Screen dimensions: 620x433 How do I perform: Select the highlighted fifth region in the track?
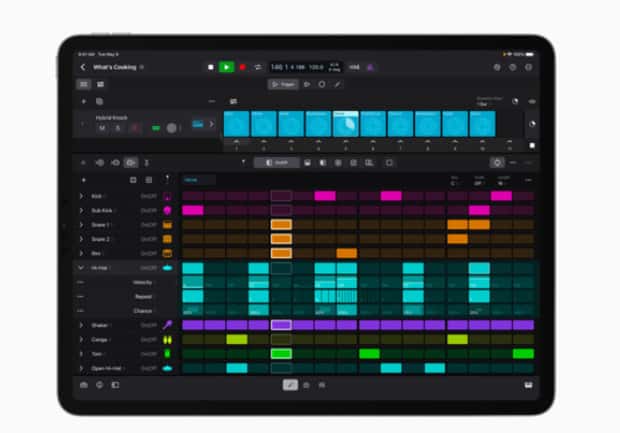point(346,124)
